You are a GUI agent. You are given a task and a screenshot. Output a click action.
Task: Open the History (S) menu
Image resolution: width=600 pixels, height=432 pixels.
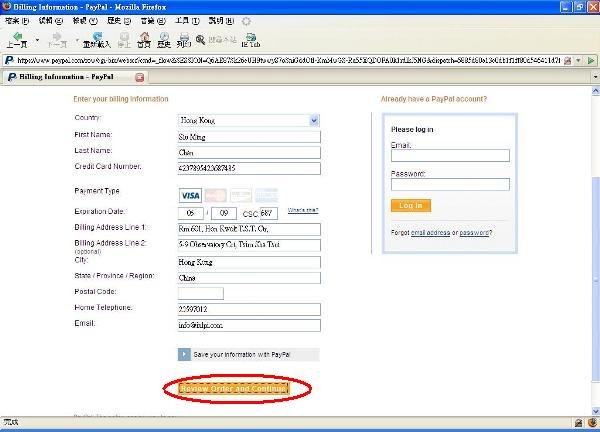[119, 21]
